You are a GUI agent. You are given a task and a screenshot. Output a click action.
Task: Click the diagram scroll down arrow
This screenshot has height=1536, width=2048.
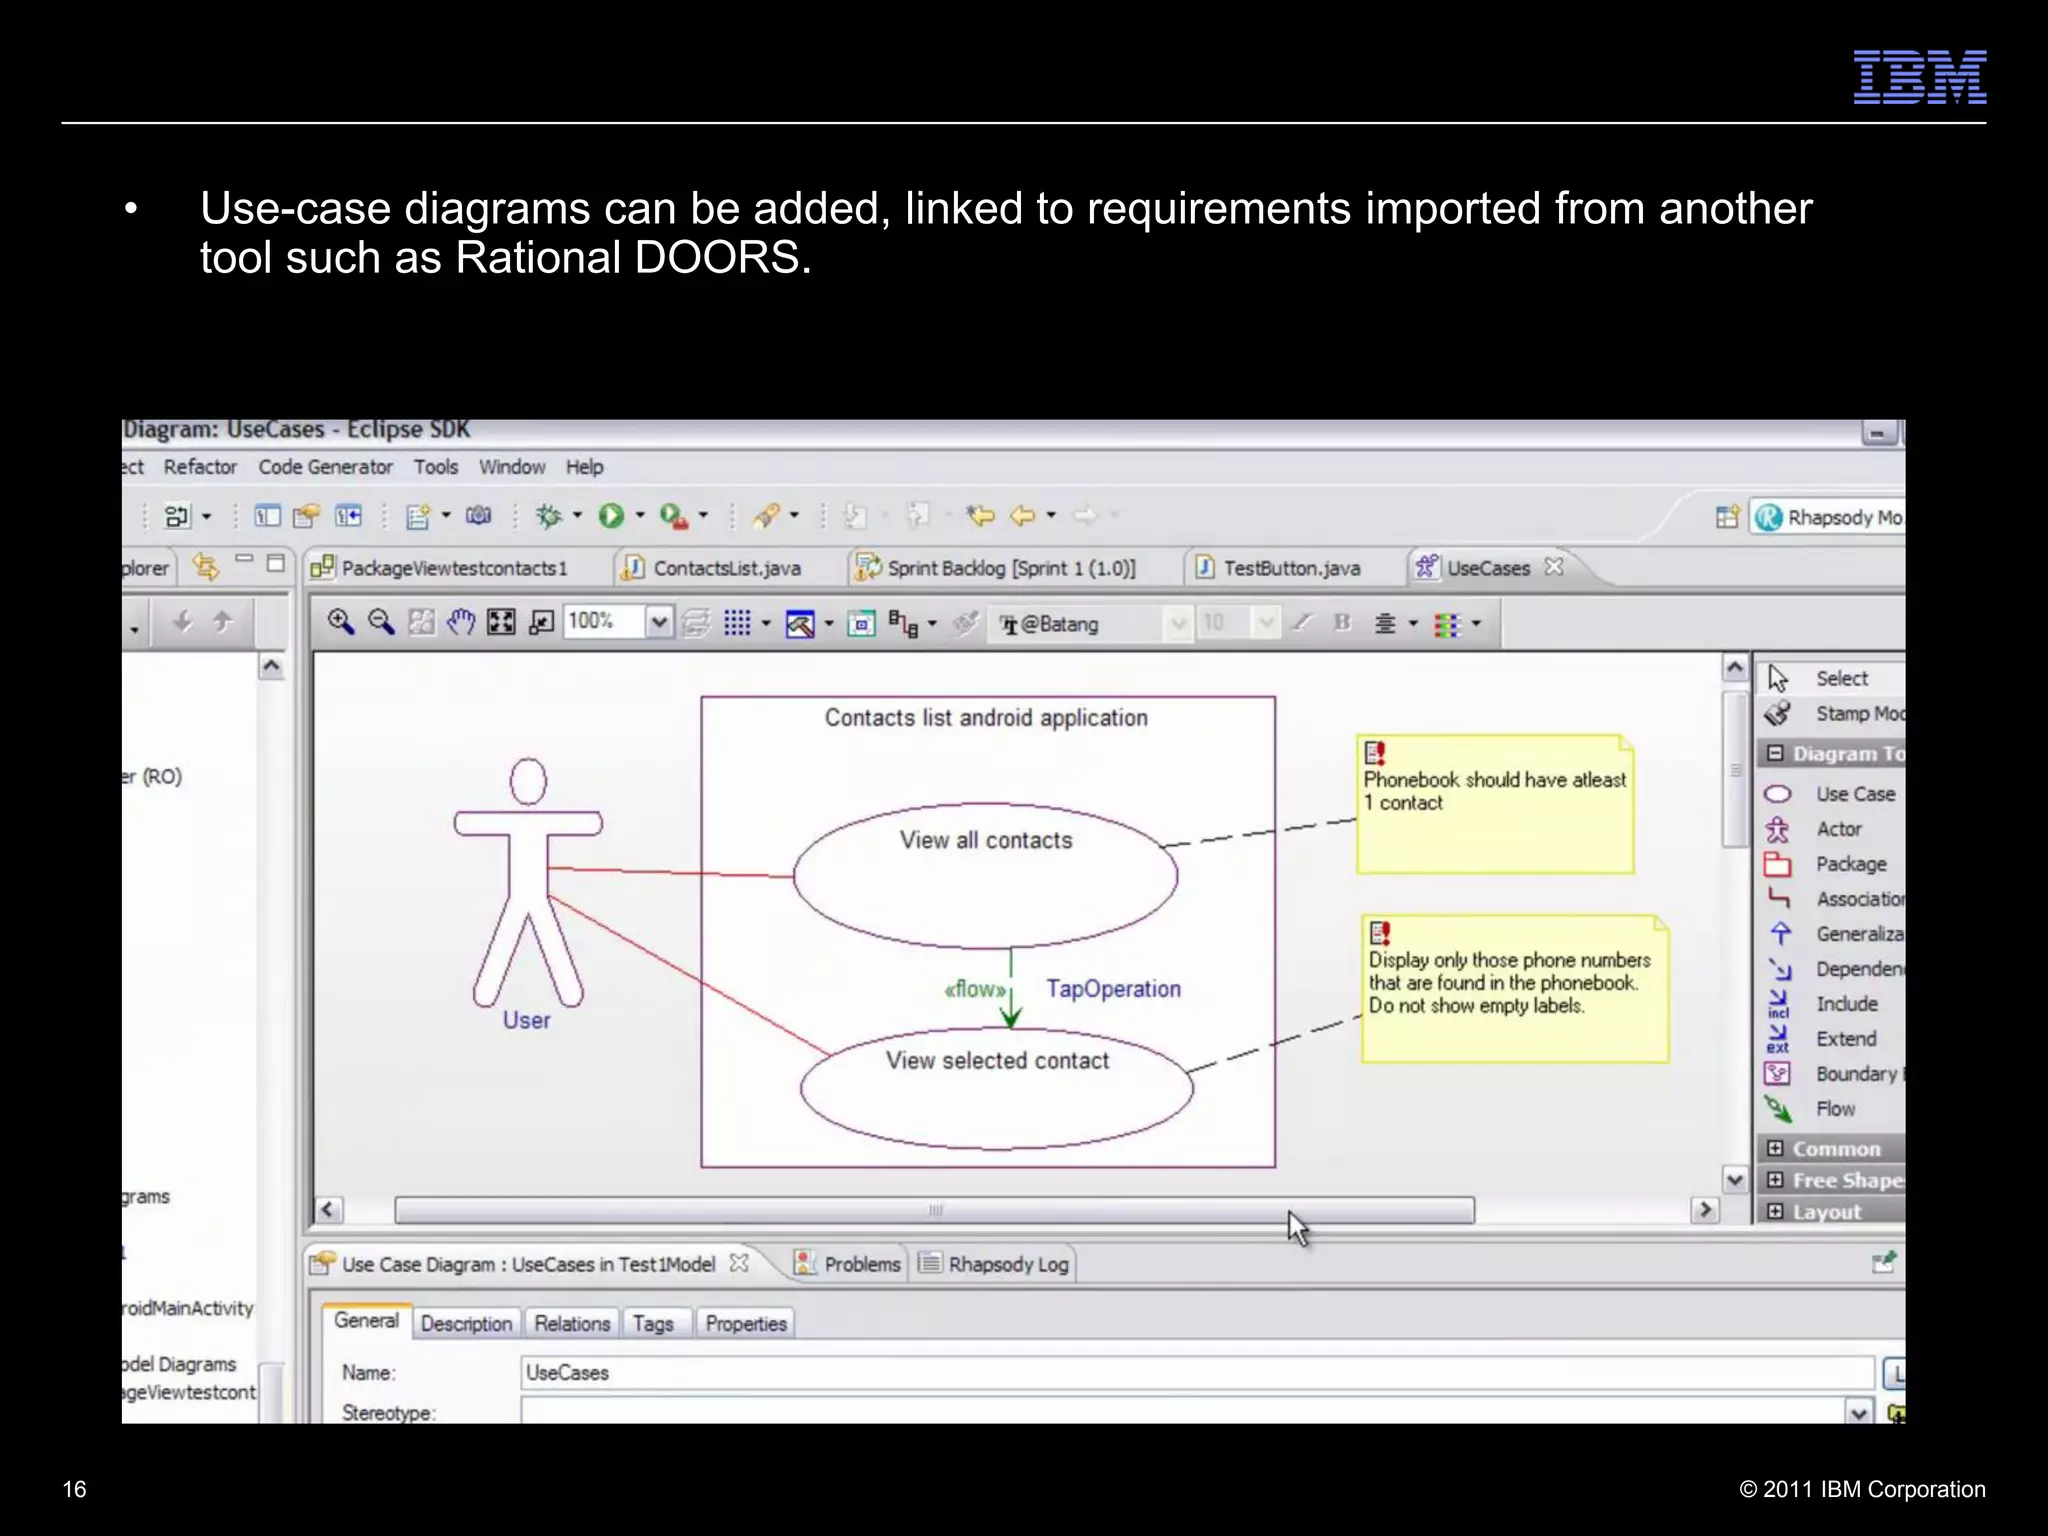click(1735, 1179)
